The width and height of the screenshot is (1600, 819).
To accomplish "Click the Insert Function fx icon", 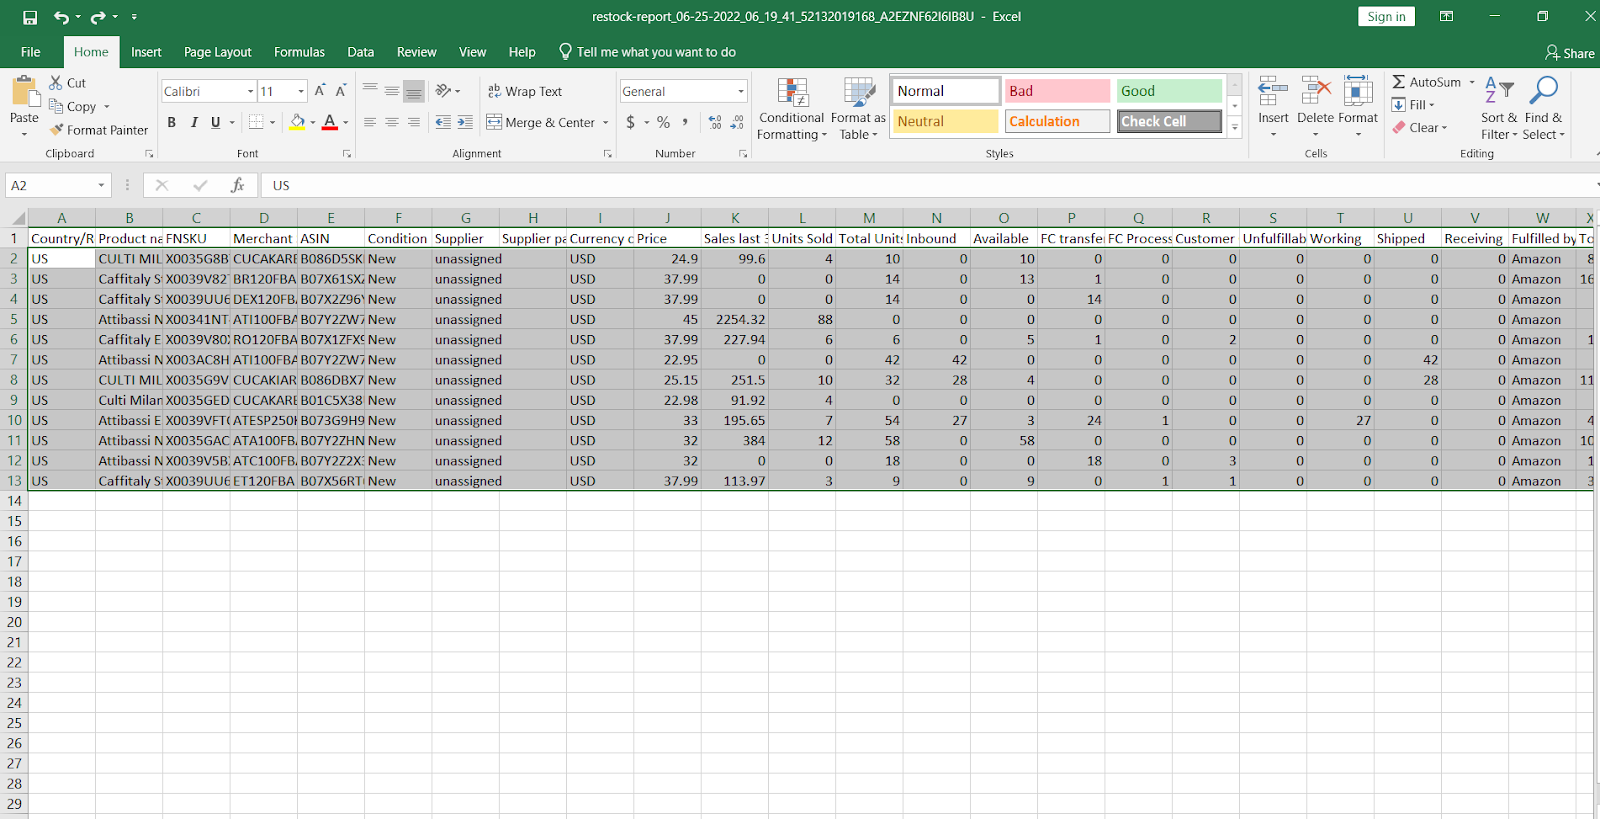I will [237, 185].
